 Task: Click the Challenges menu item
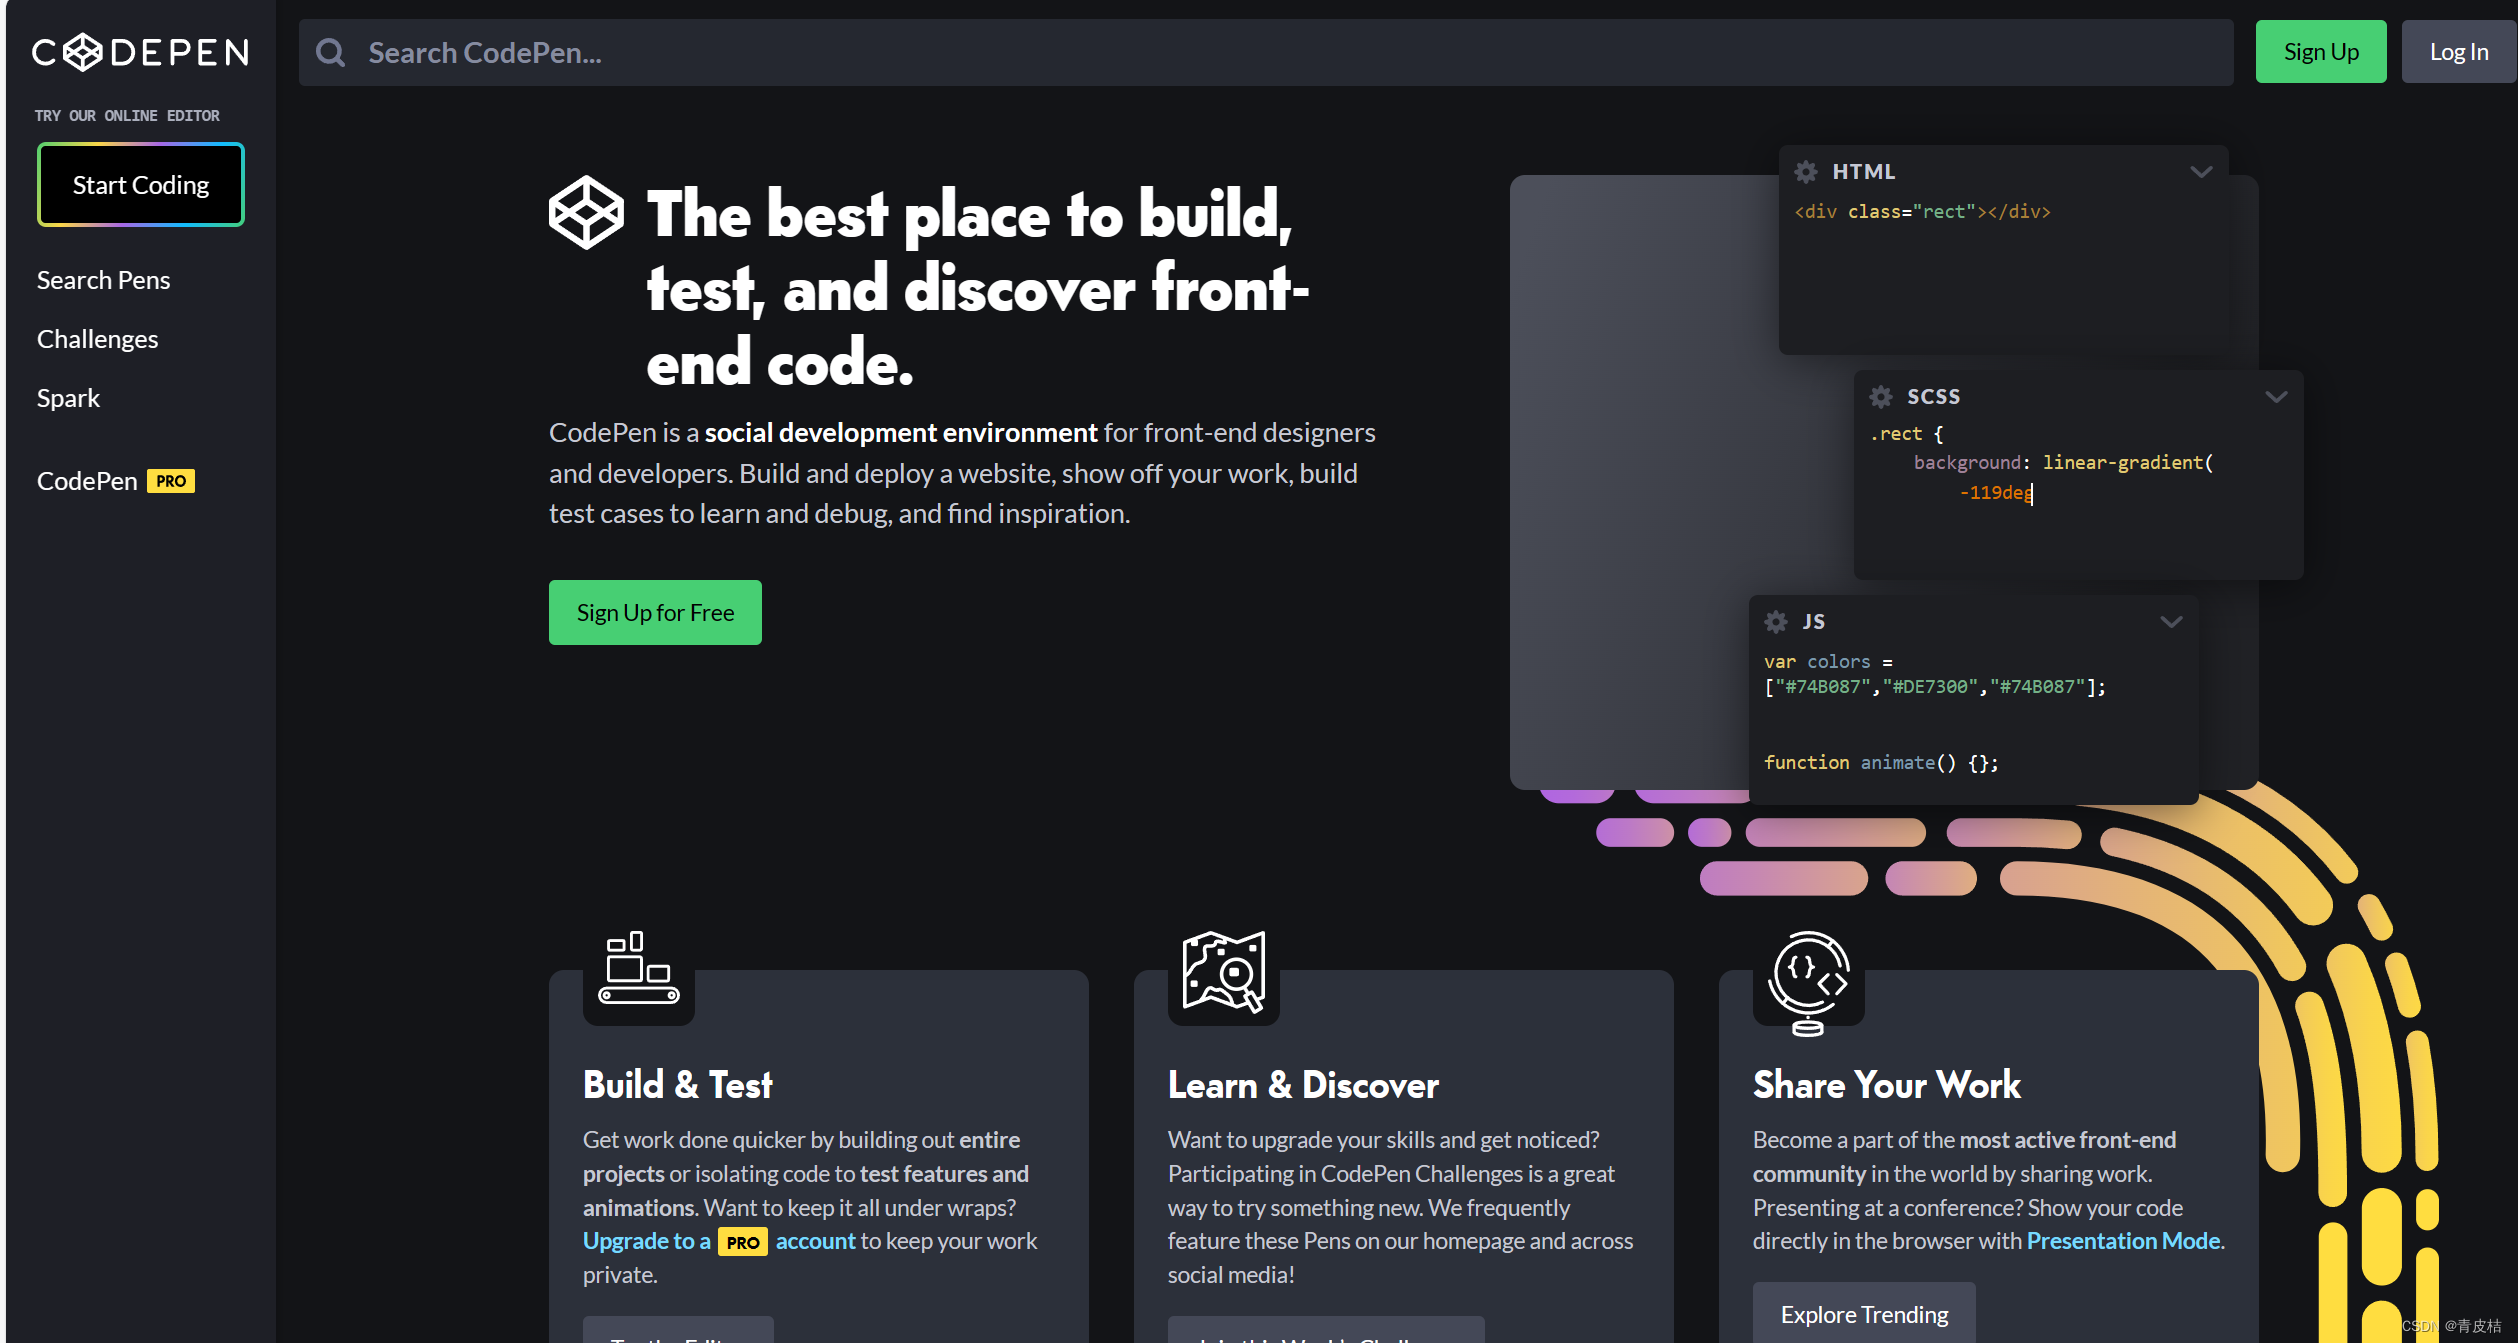pos(97,338)
